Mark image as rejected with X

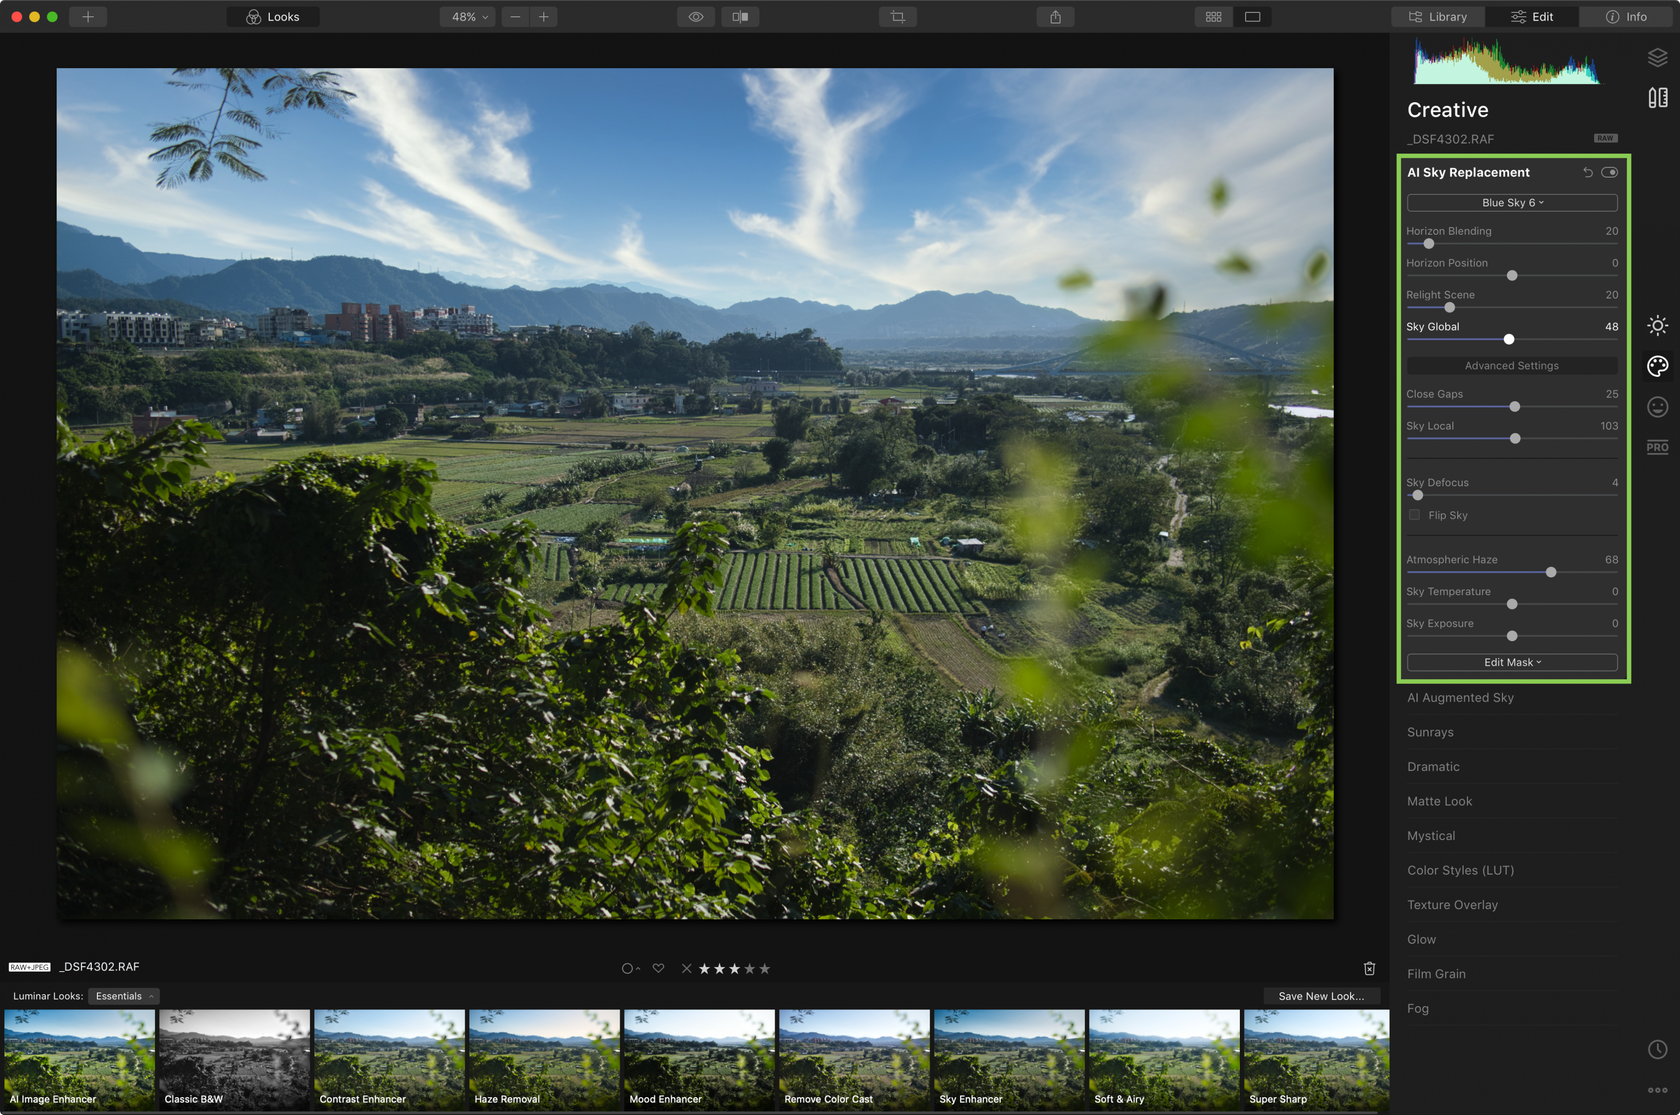coord(686,968)
